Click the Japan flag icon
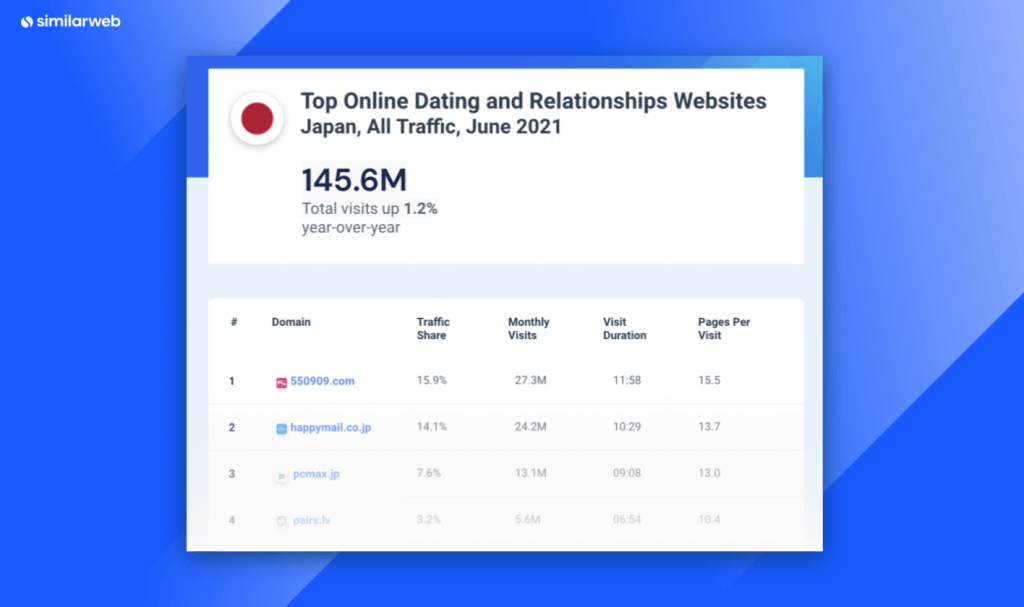The image size is (1024, 607). click(257, 119)
